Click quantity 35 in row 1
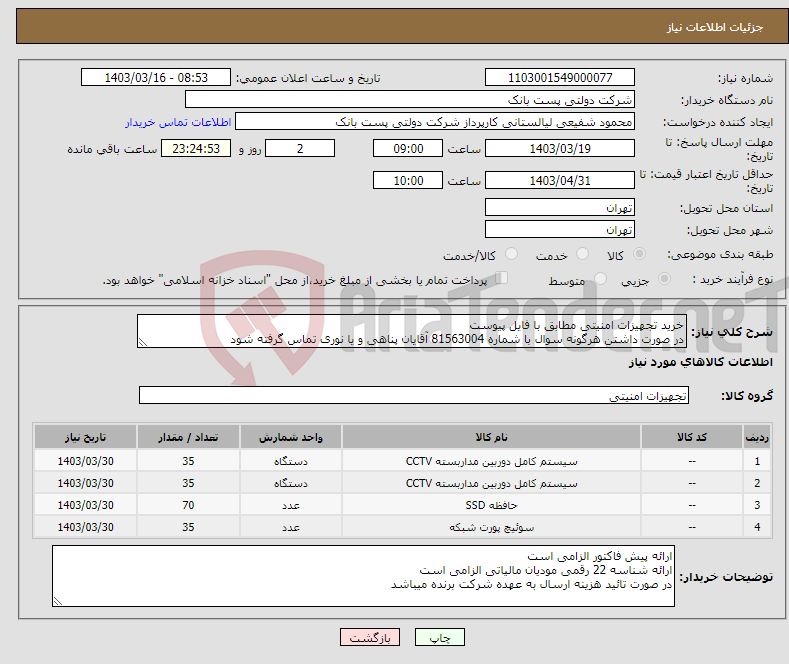The height and width of the screenshot is (664, 789). tap(188, 461)
